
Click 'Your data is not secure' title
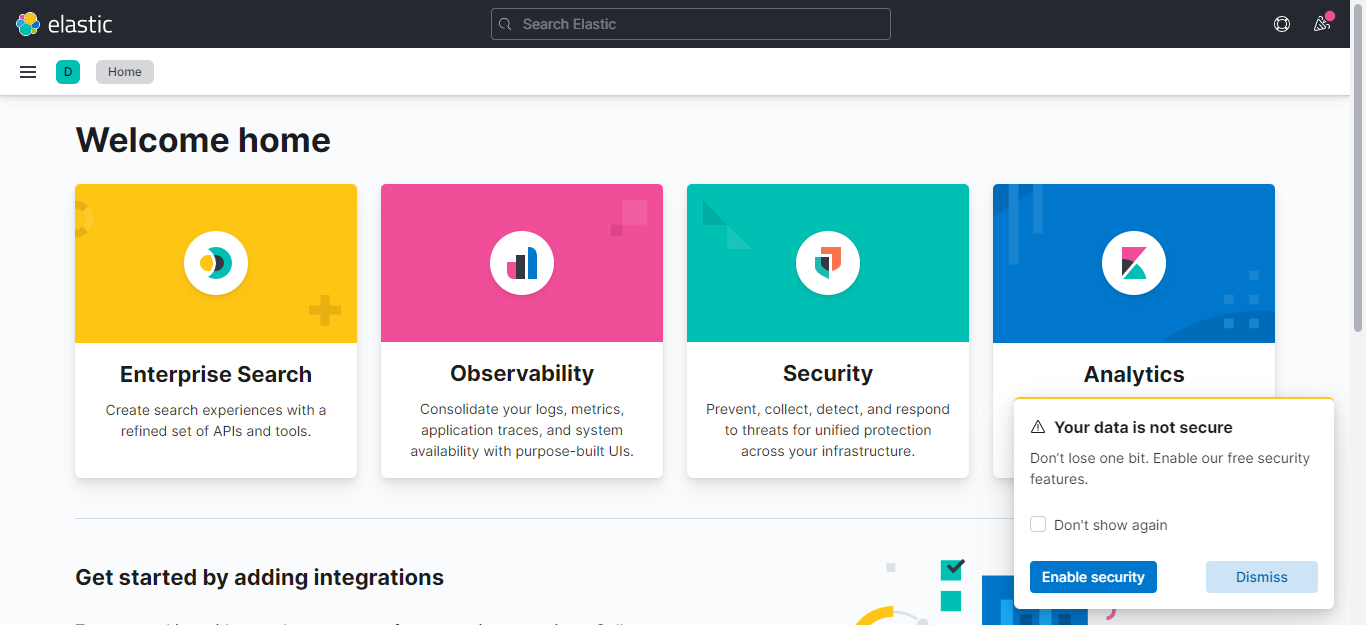[1143, 427]
